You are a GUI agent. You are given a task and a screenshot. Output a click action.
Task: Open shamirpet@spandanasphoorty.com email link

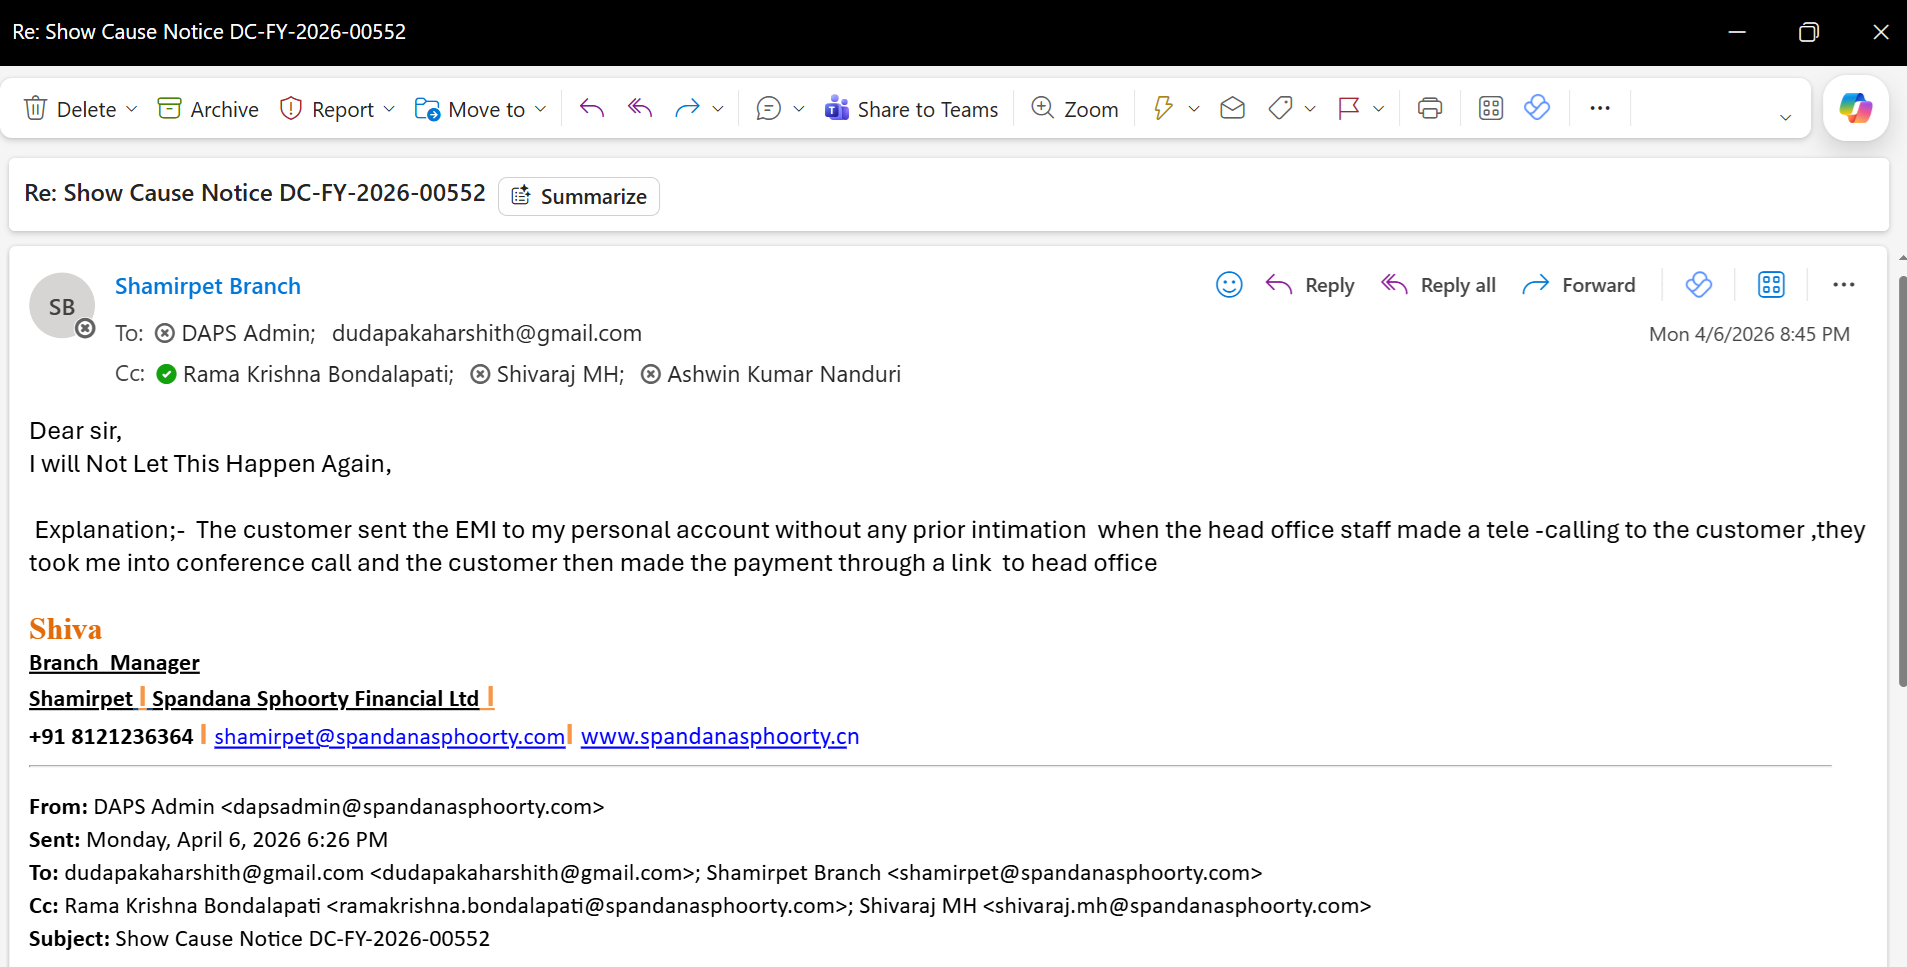coord(389,737)
